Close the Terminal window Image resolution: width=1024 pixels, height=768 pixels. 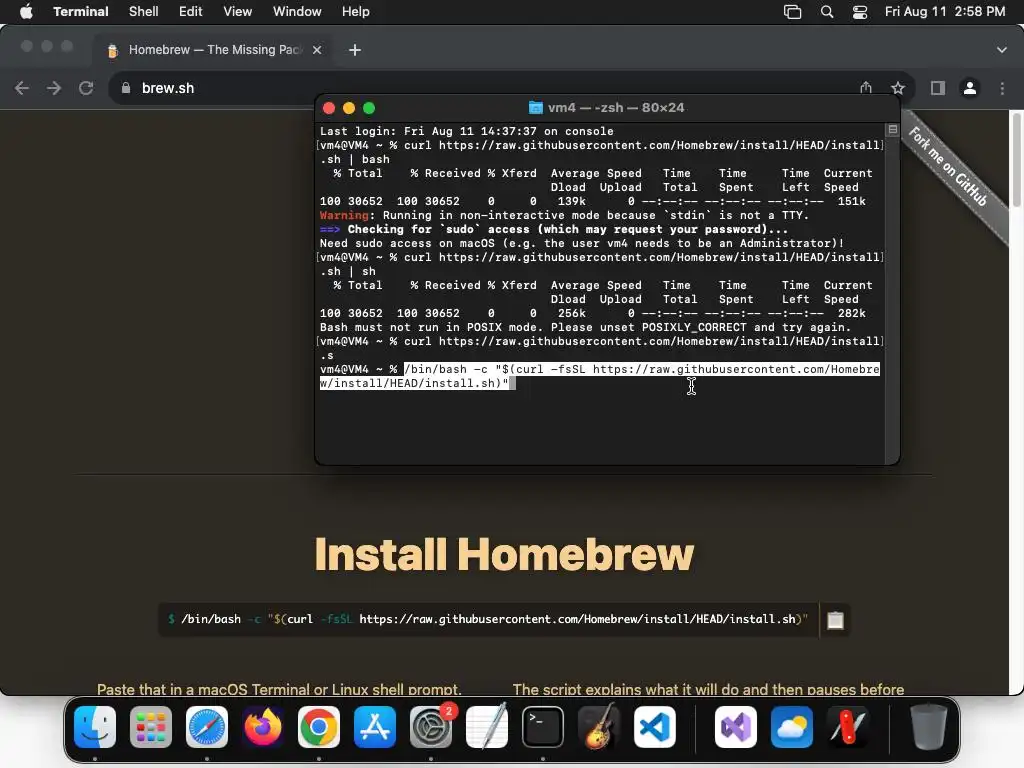329,108
